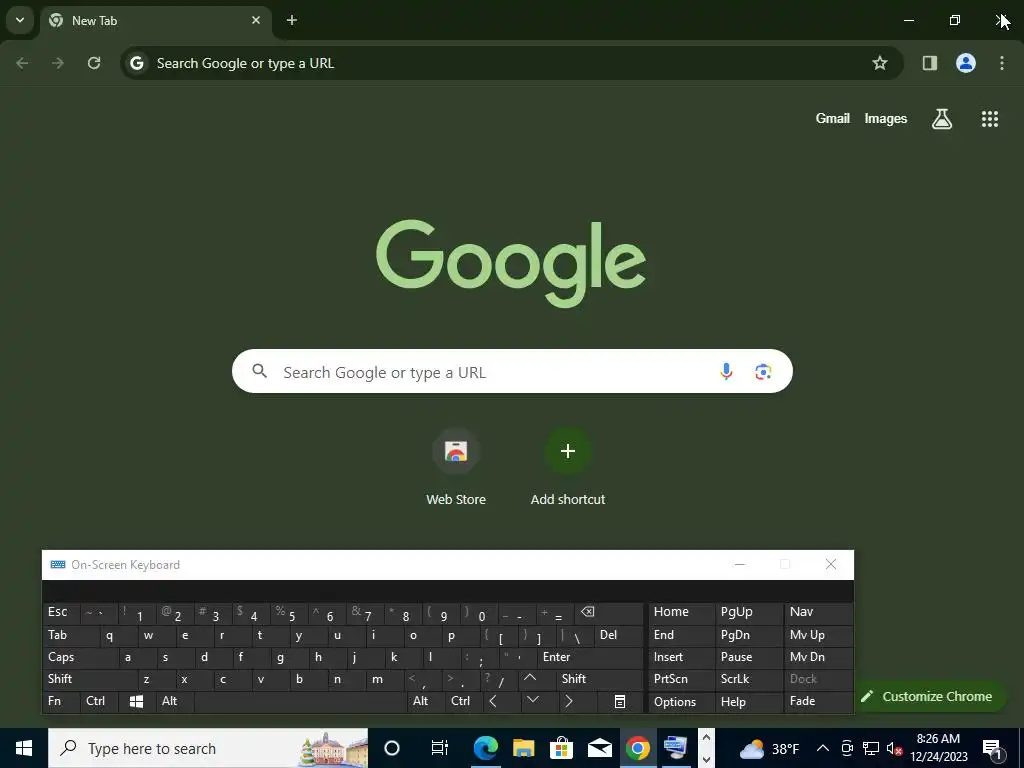Toggle the right Ctrl key on the On-Screen Keyboard
This screenshot has width=1024, height=768.
point(464,701)
